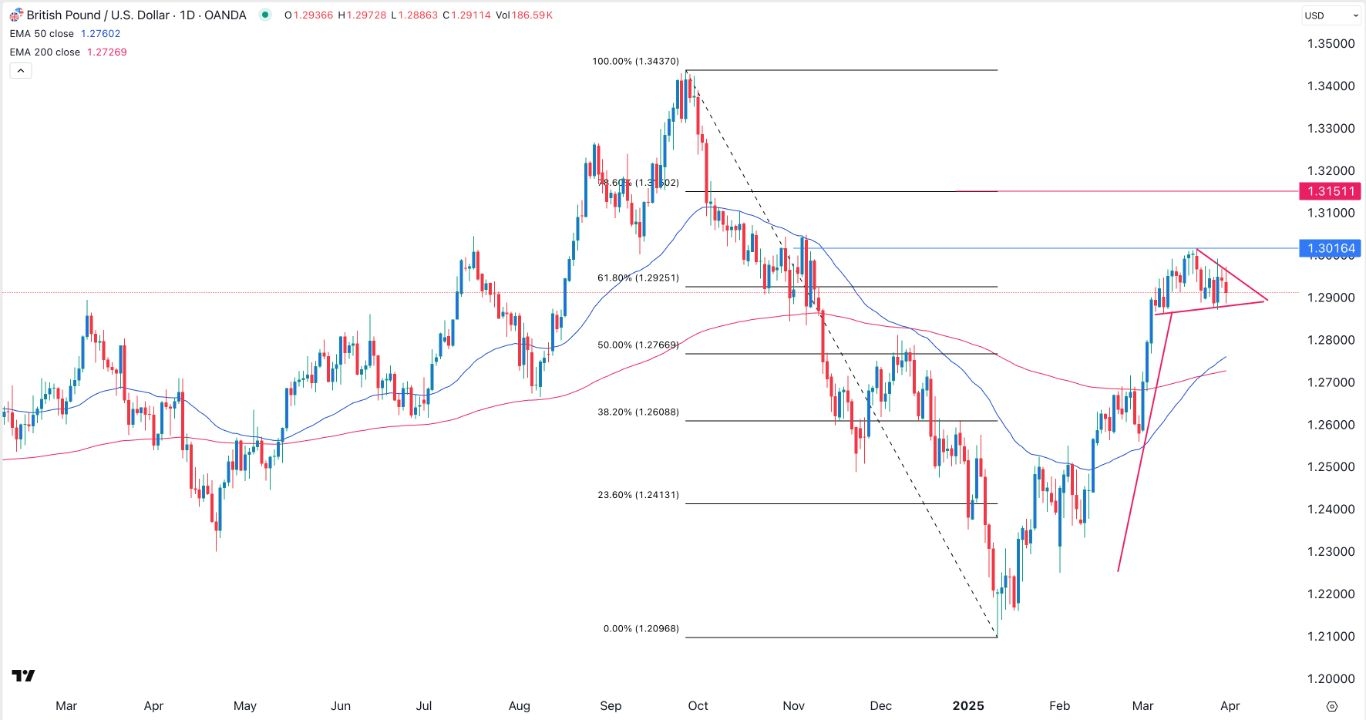
Task: Open chart settings gear icon
Action: point(1332,706)
